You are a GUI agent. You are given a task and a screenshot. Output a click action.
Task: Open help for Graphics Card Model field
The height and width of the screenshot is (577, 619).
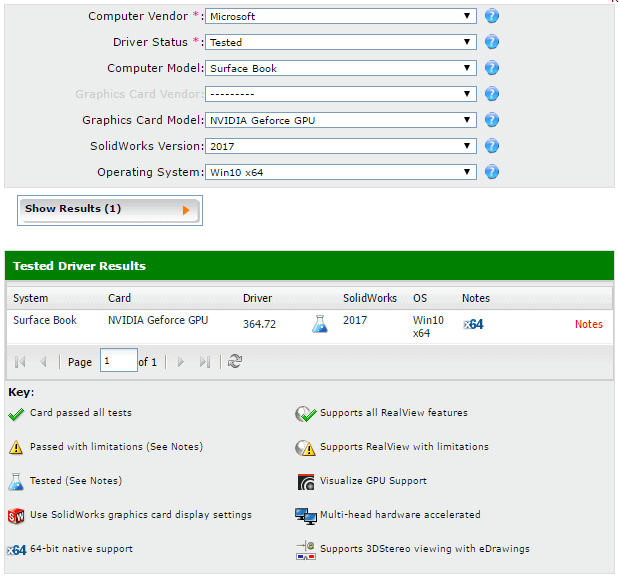(491, 120)
